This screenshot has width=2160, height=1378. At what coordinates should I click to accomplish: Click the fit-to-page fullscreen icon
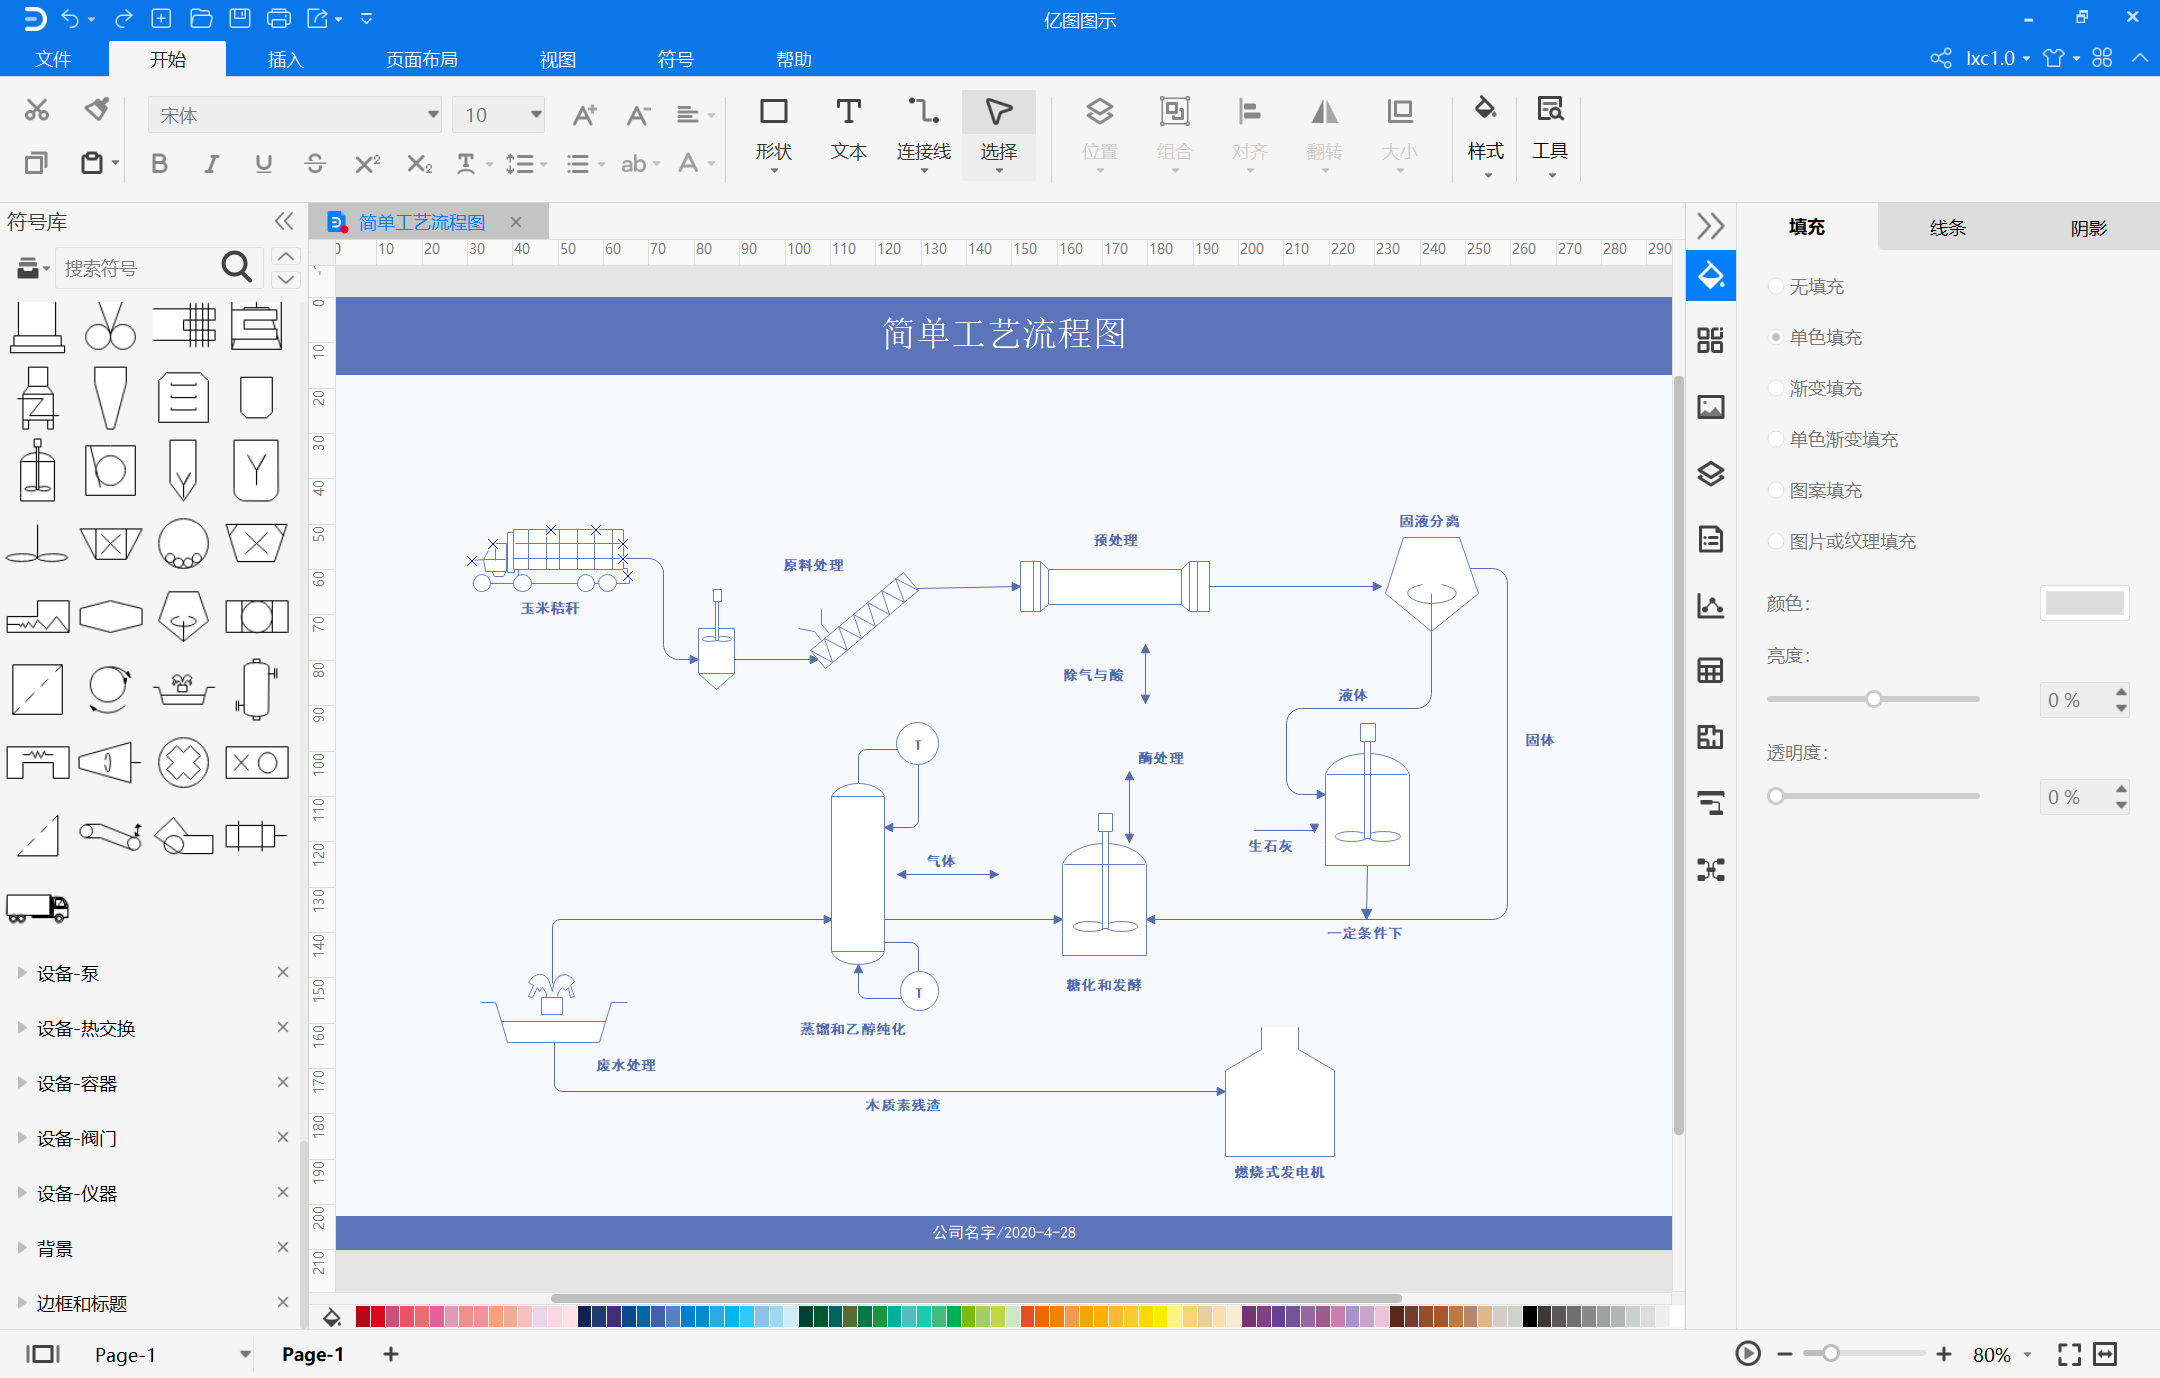[x=2069, y=1354]
